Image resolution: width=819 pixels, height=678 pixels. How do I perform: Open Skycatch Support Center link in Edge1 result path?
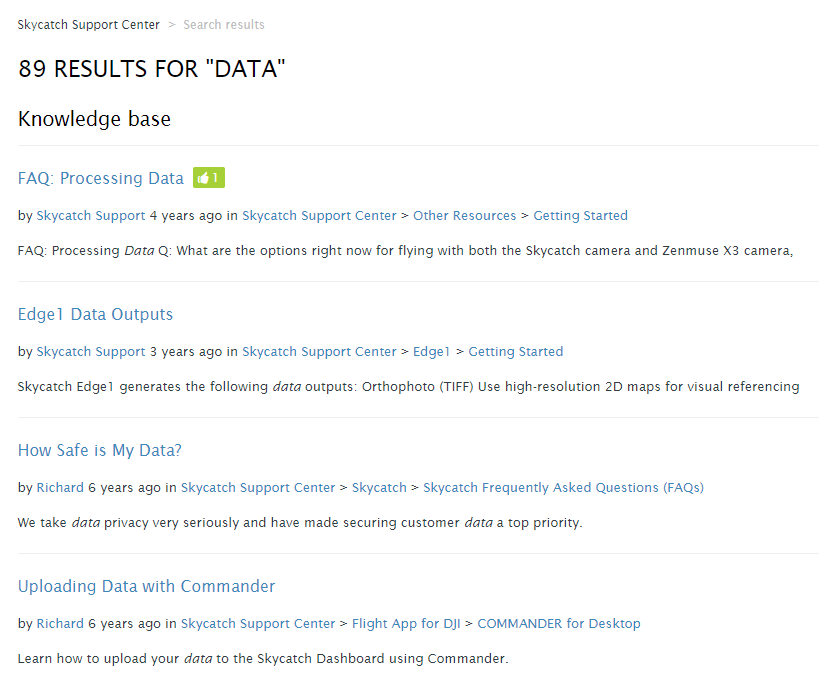pos(319,352)
